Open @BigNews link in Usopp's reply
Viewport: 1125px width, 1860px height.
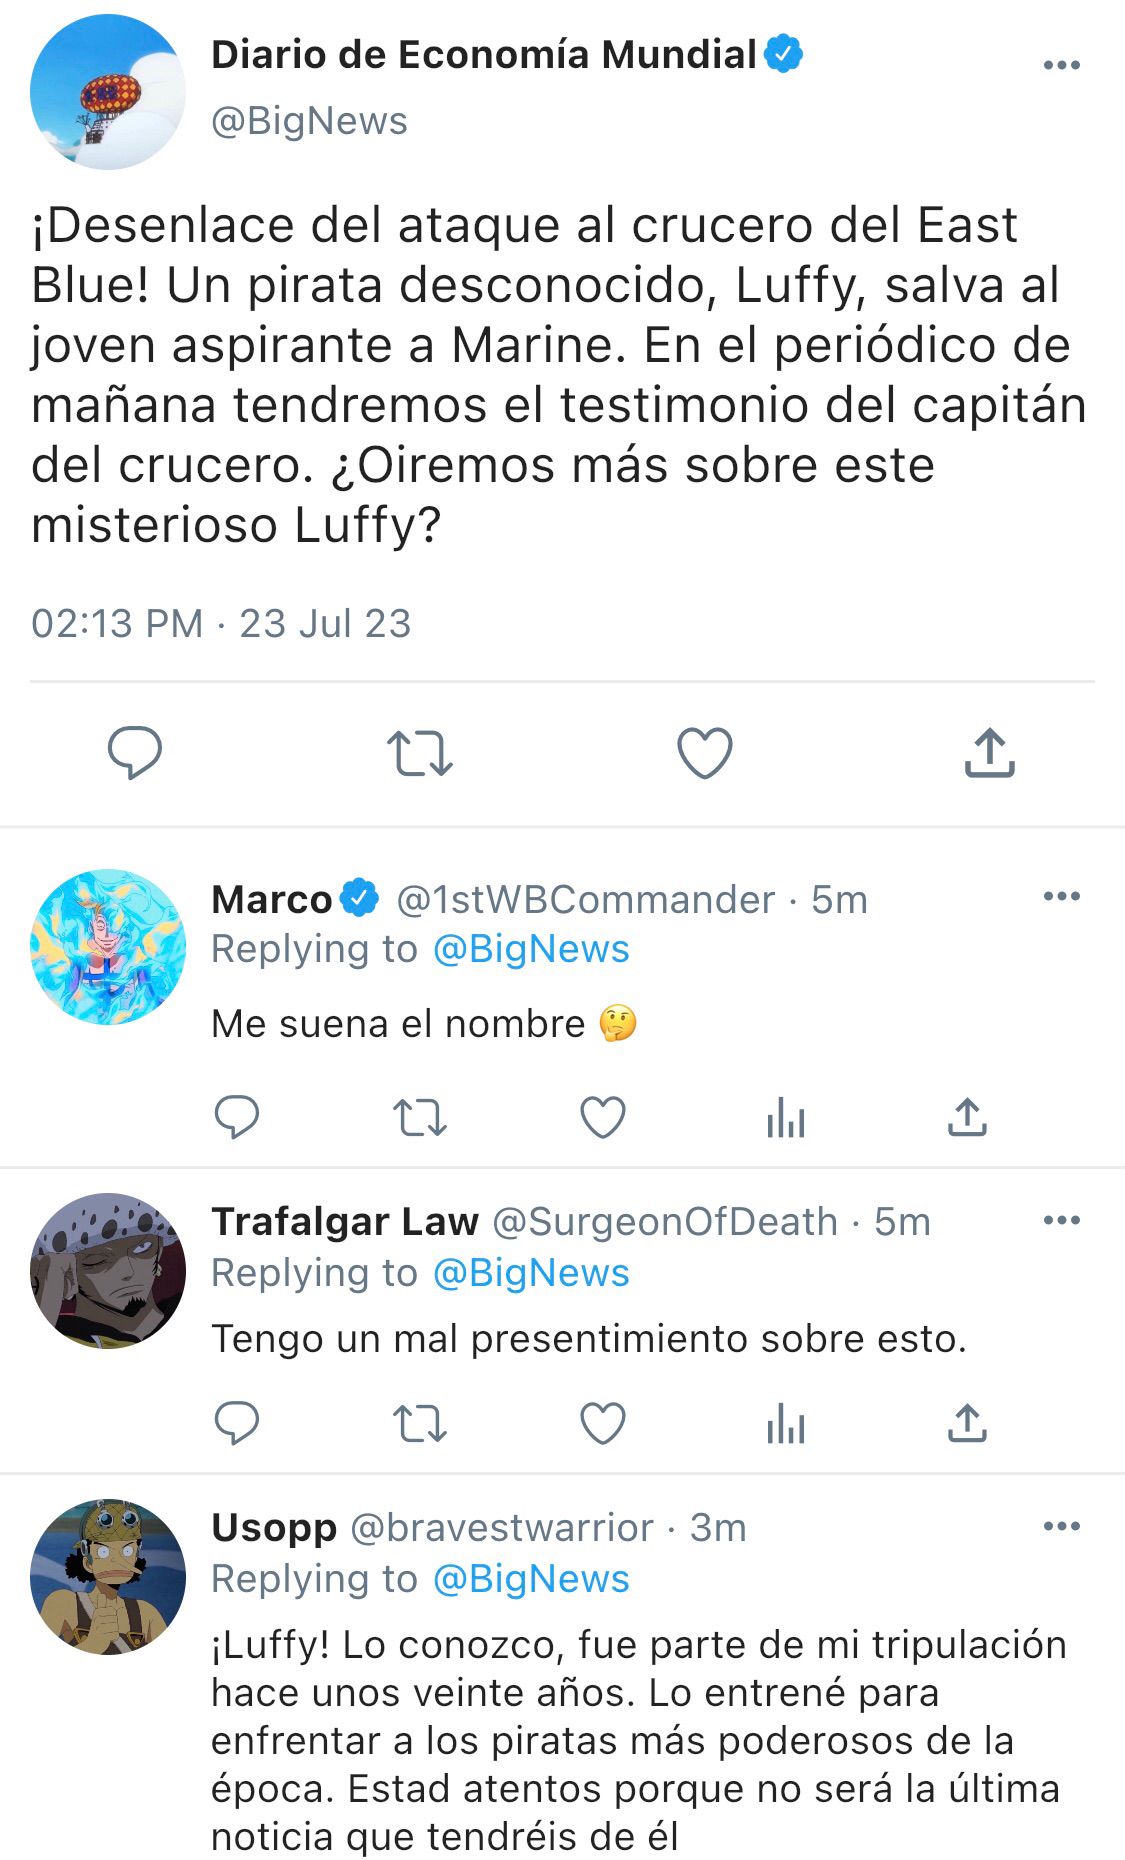click(x=531, y=1579)
